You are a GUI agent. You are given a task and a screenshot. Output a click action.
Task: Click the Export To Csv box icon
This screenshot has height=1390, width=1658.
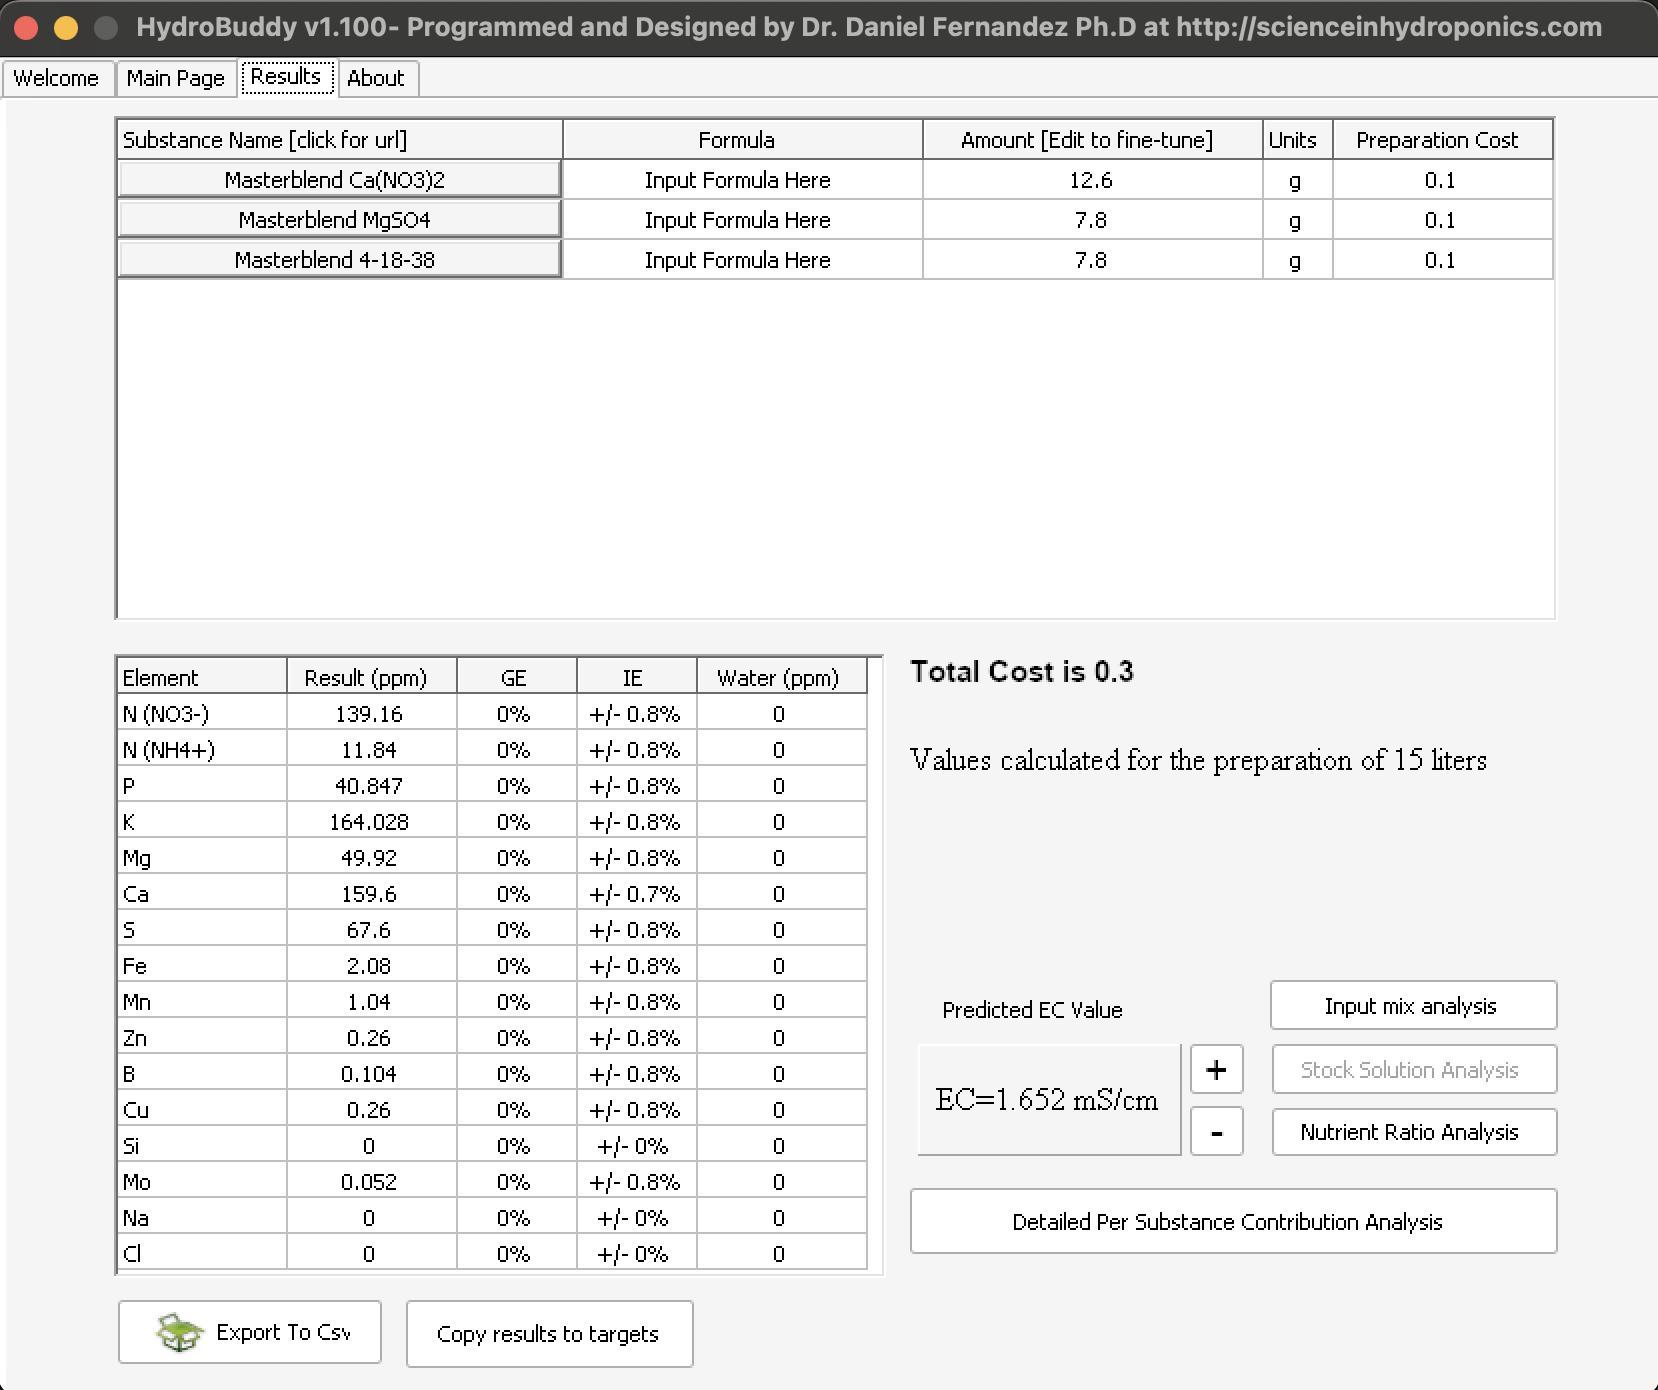(x=180, y=1332)
